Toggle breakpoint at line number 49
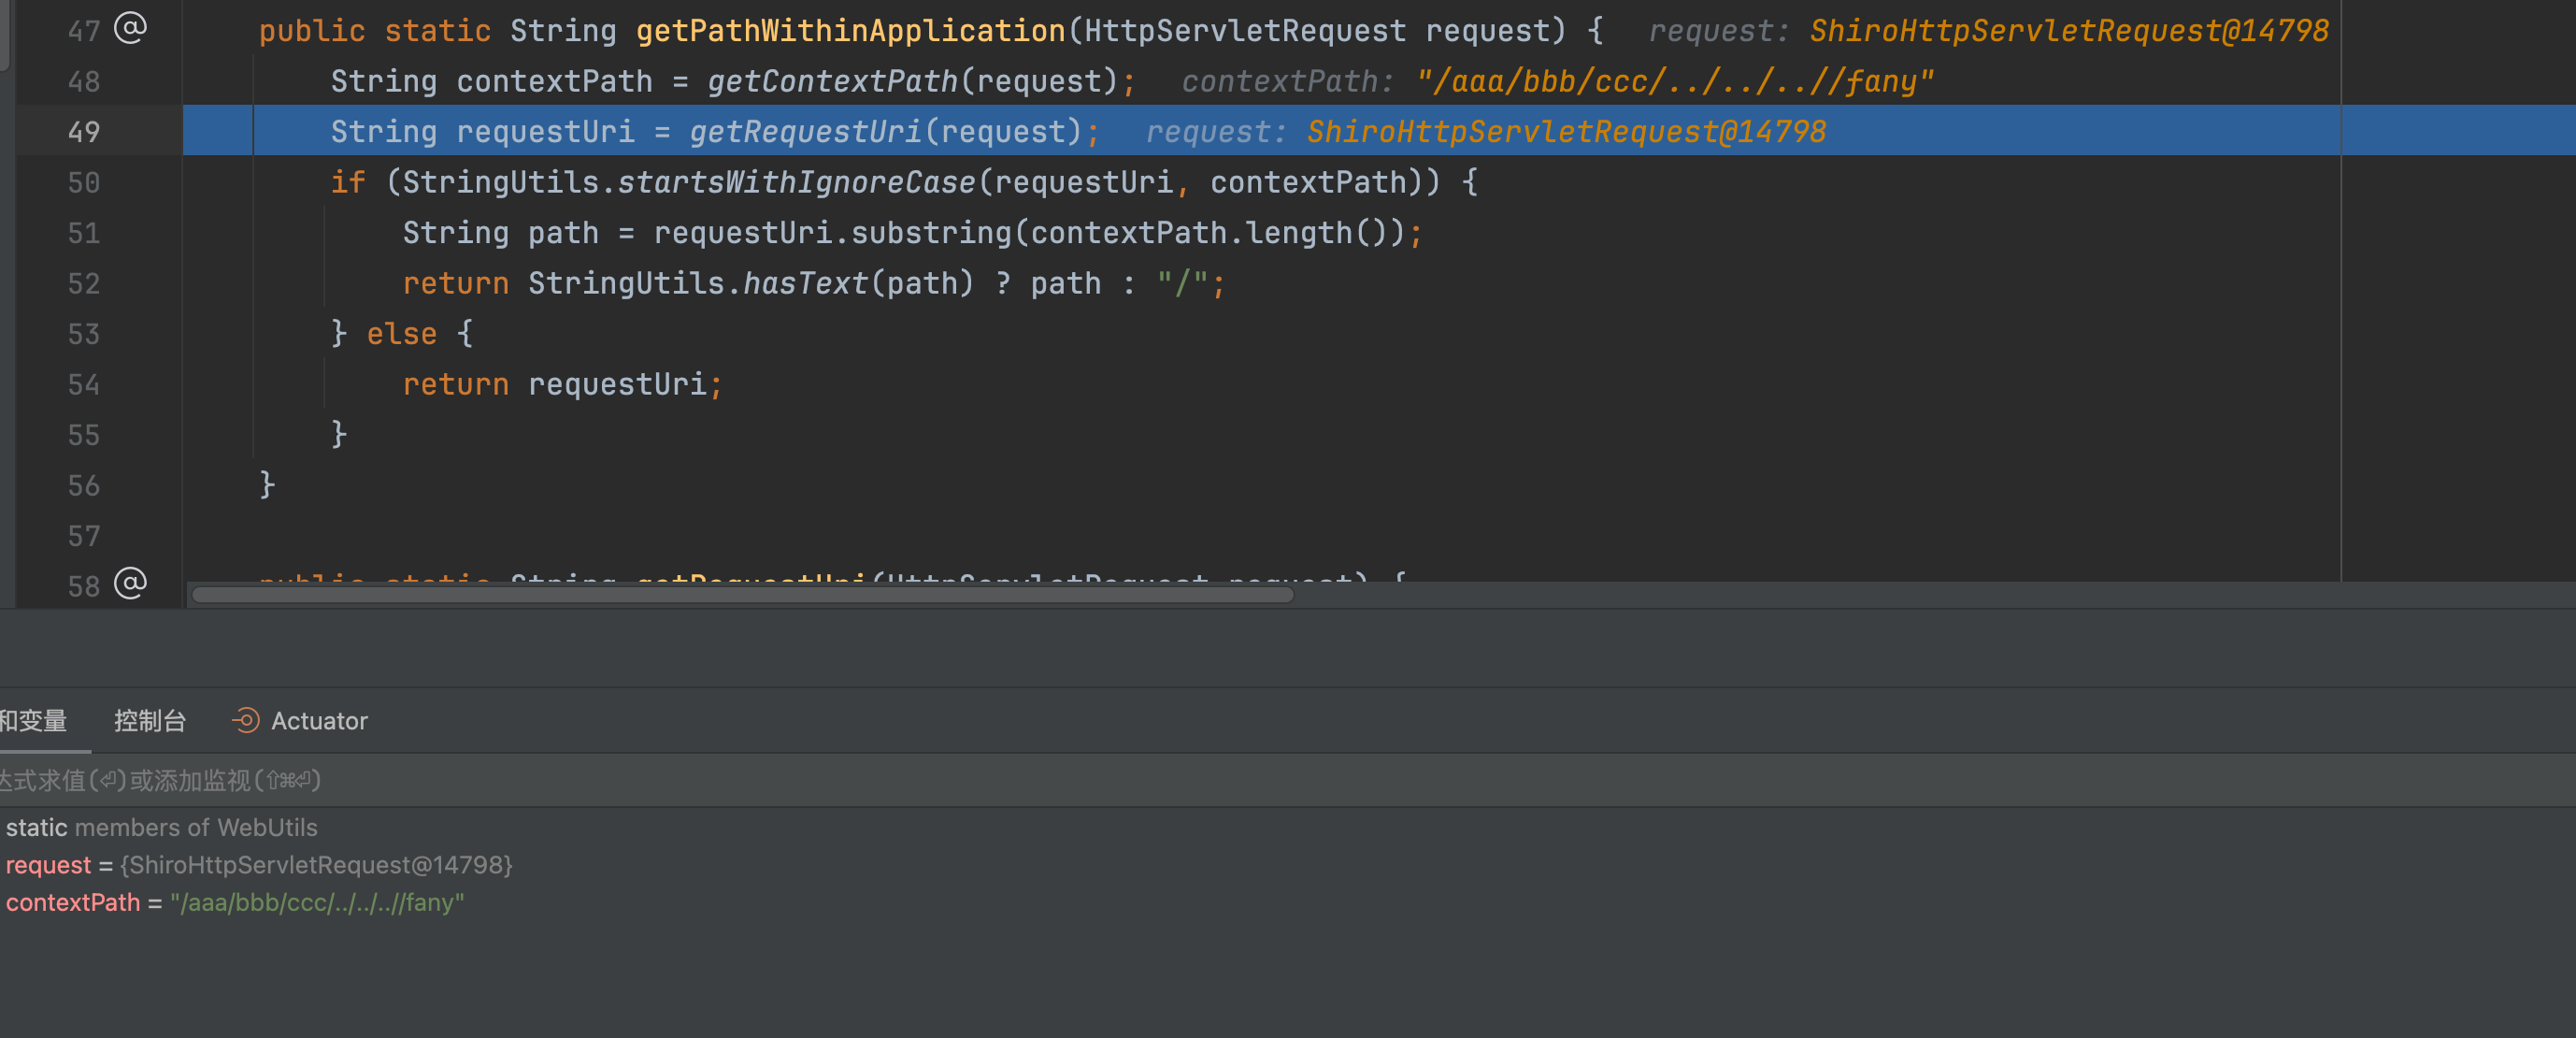This screenshot has height=1038, width=2576. (84, 132)
